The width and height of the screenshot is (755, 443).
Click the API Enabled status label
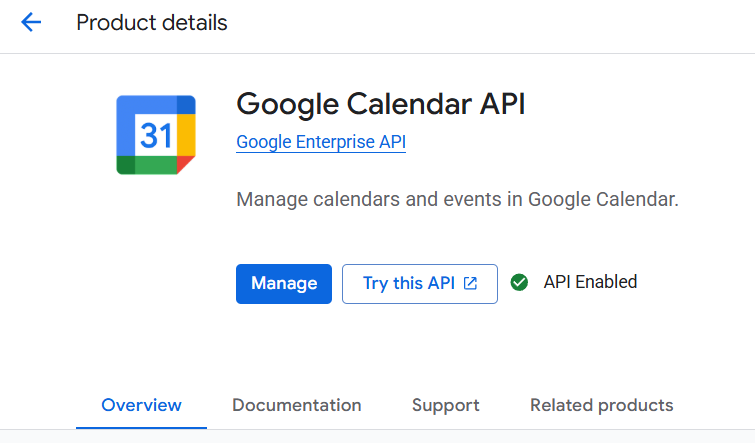click(x=590, y=282)
